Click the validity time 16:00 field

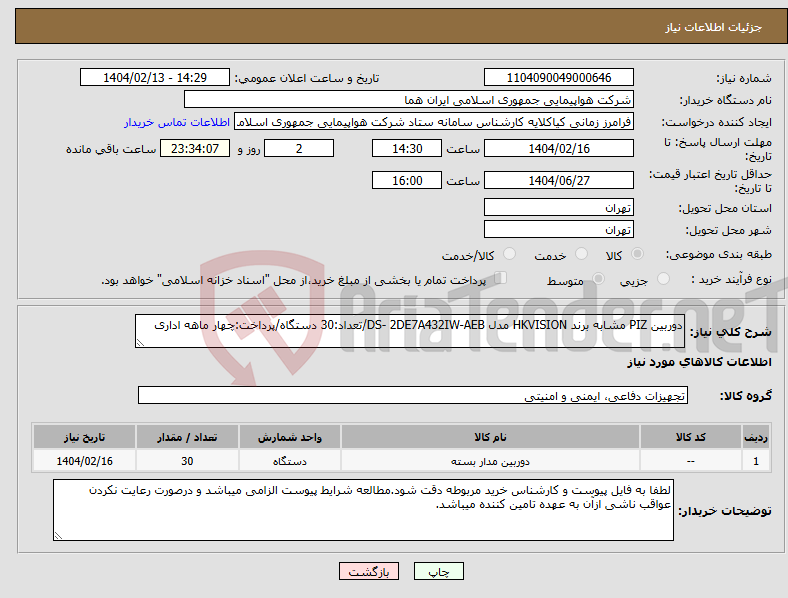click(407, 180)
